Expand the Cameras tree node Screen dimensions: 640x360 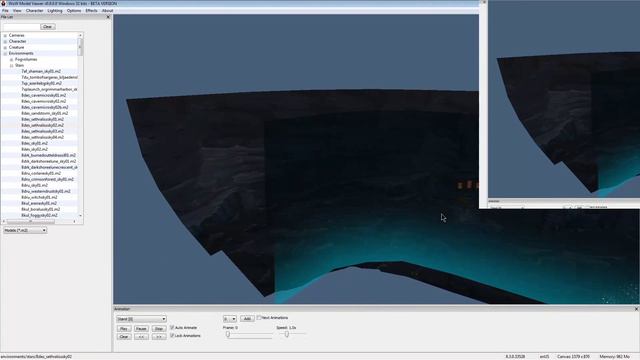pyautogui.click(x=5, y=36)
